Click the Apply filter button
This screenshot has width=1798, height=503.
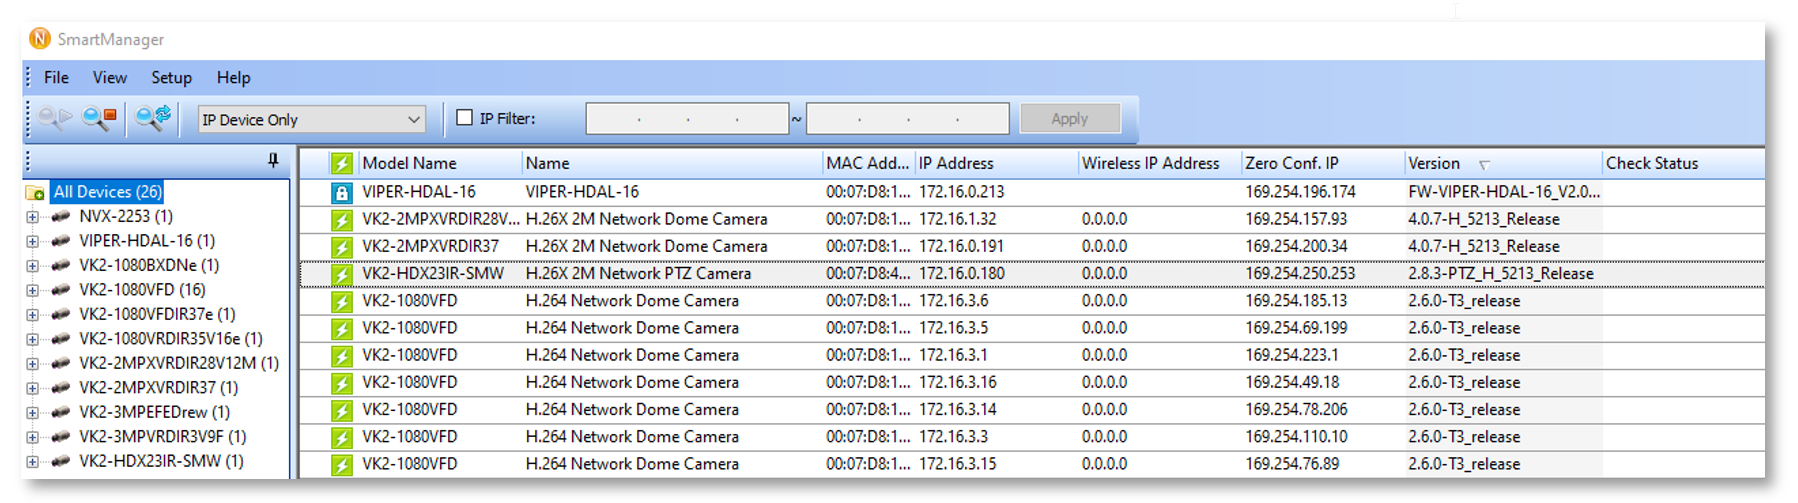[x=1070, y=119]
